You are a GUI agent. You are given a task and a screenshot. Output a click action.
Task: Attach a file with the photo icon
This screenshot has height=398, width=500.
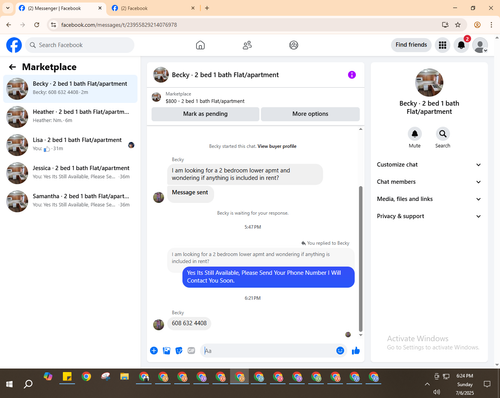tap(166, 350)
